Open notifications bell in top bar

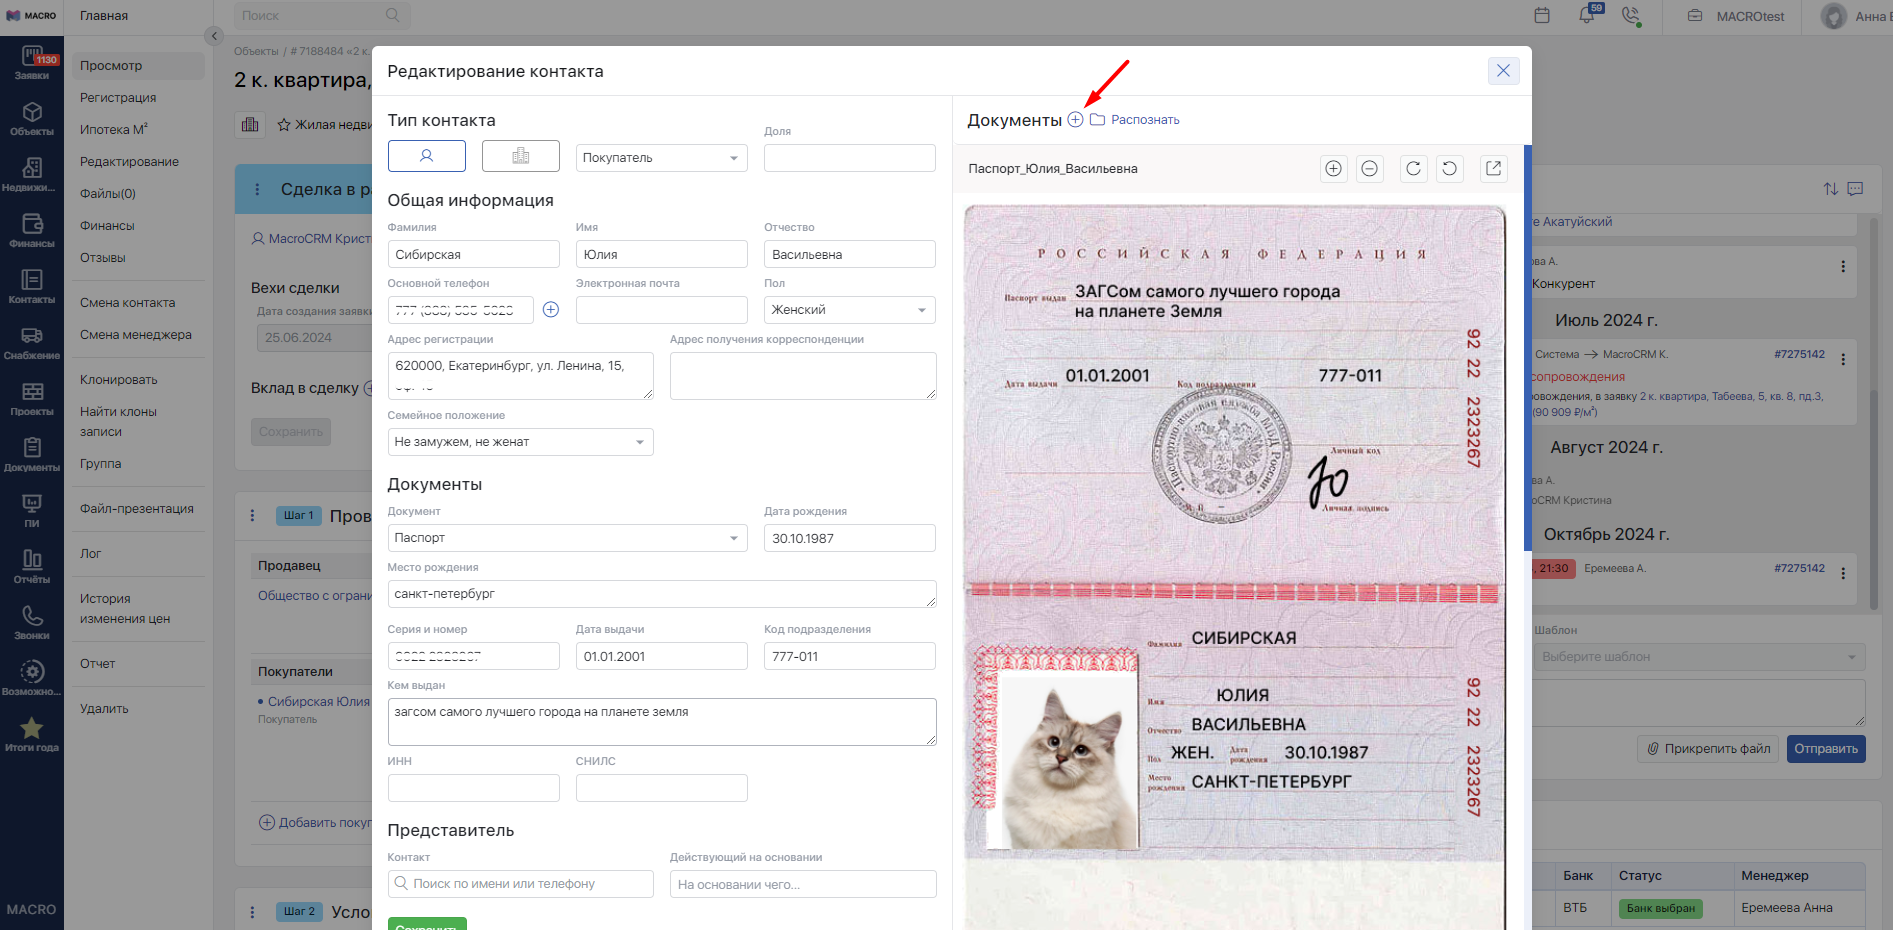point(1587,15)
